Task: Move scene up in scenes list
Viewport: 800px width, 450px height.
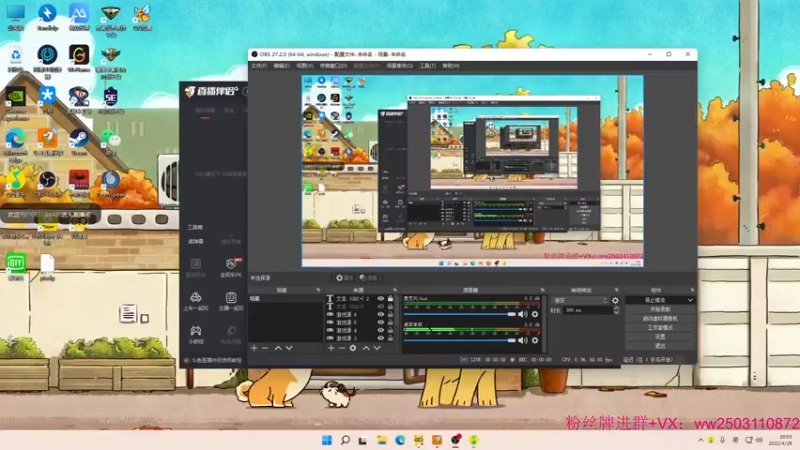Action: pyautogui.click(x=278, y=348)
